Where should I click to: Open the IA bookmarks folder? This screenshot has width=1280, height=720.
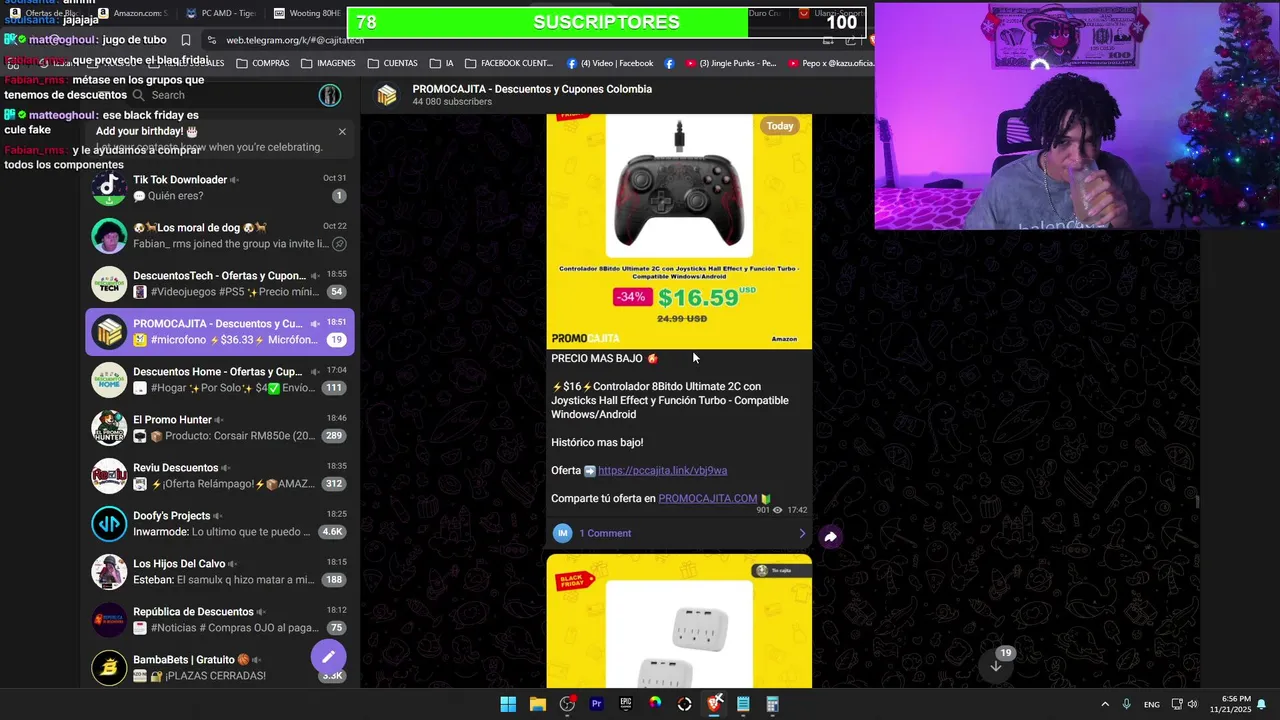click(x=441, y=63)
